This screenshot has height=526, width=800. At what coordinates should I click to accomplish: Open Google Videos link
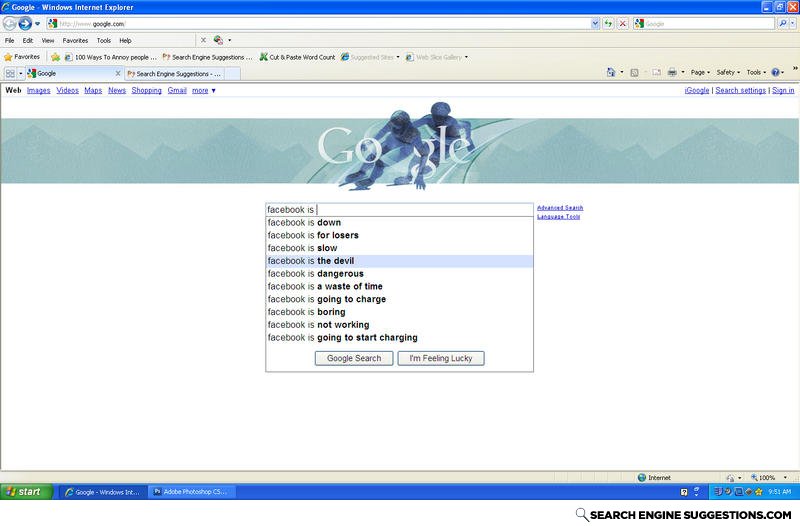67,90
